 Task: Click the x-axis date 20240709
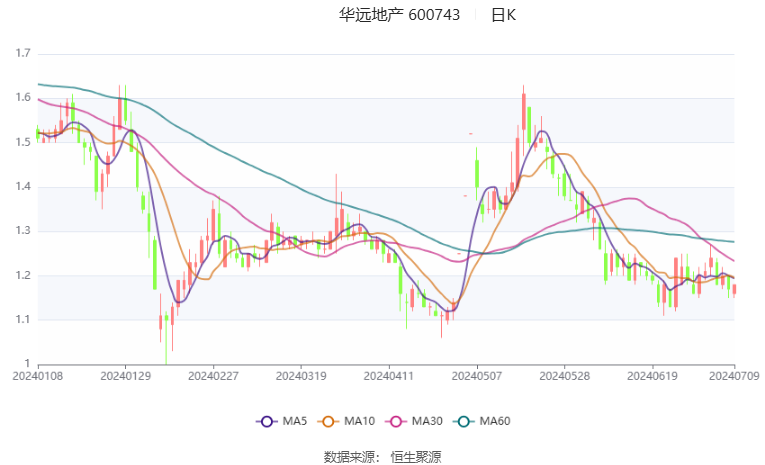734,376
